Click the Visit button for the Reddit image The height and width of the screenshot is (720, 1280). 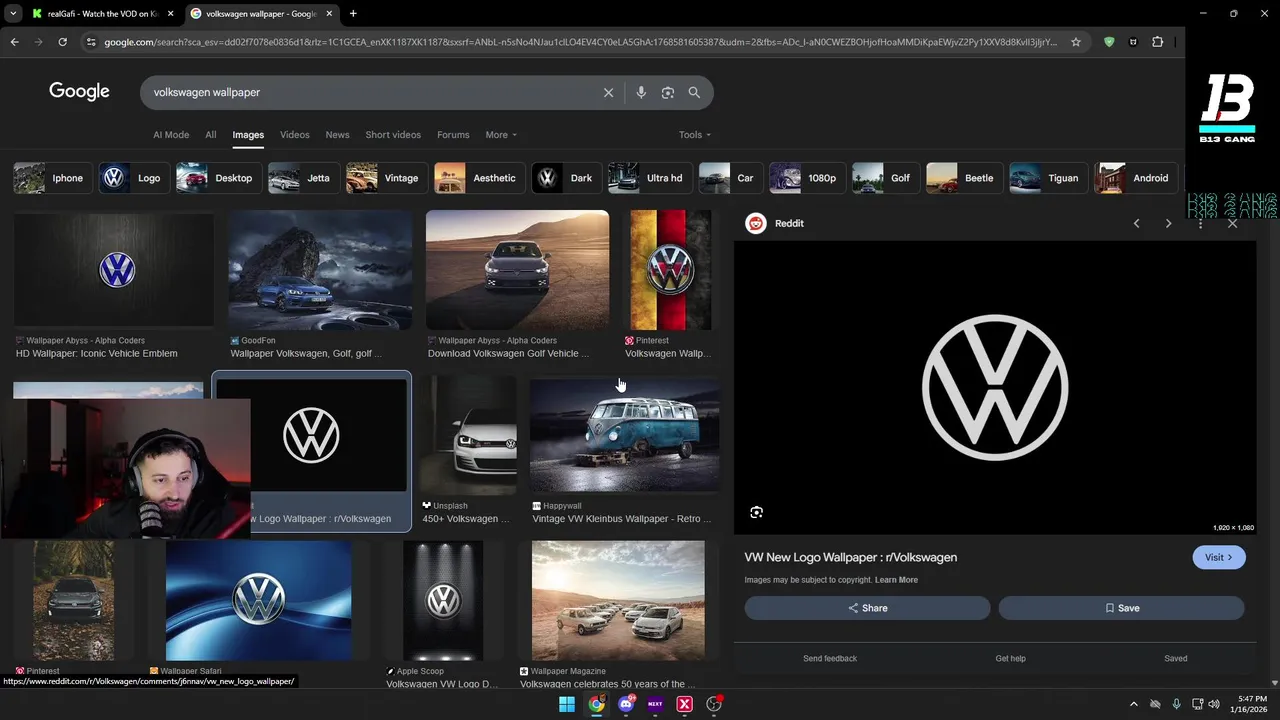click(x=1219, y=557)
